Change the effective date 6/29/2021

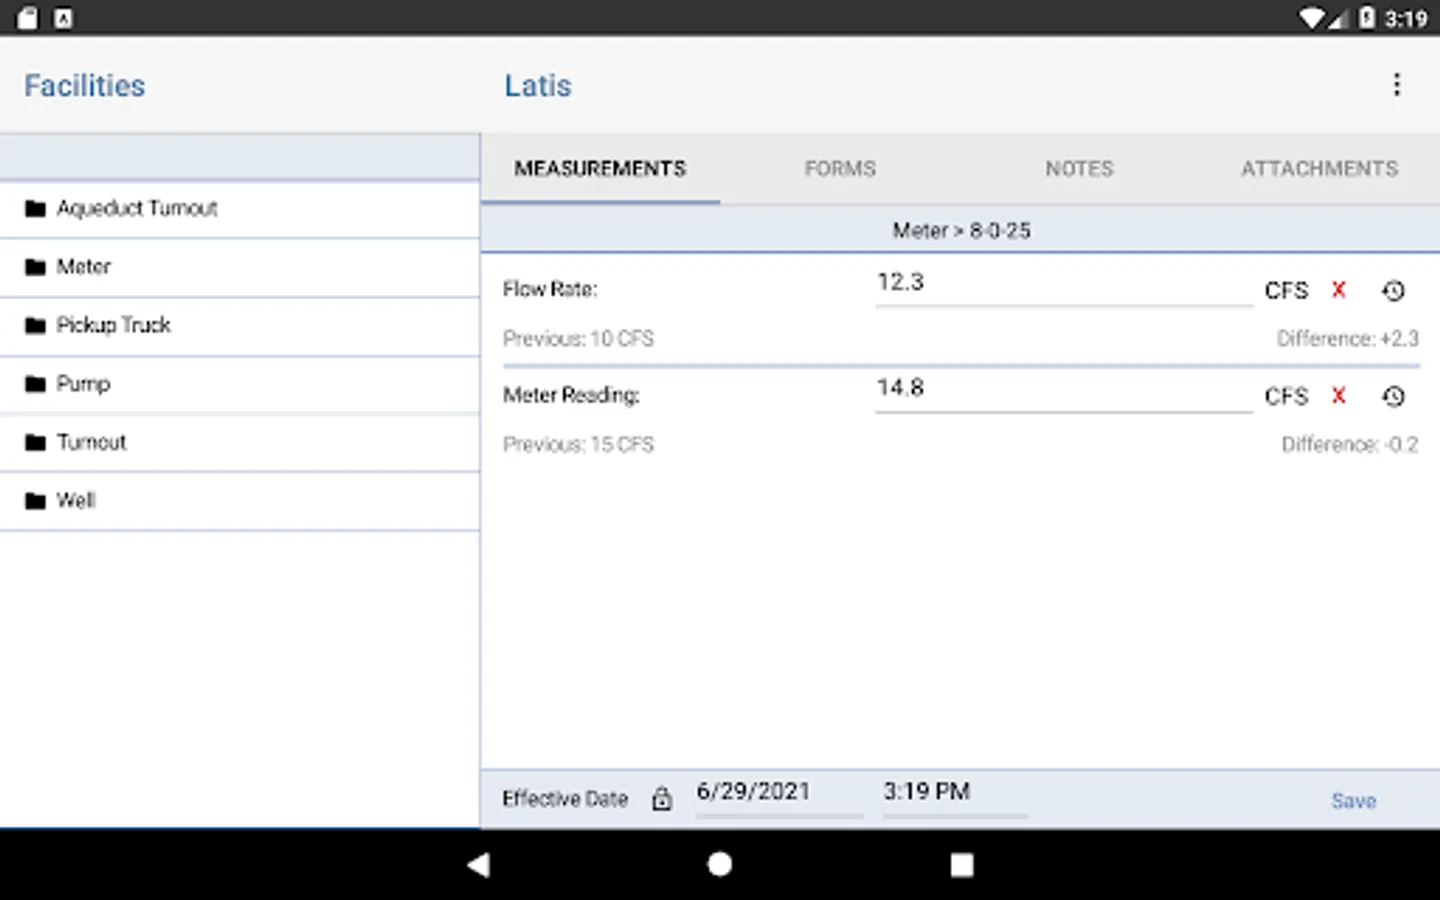(x=779, y=794)
